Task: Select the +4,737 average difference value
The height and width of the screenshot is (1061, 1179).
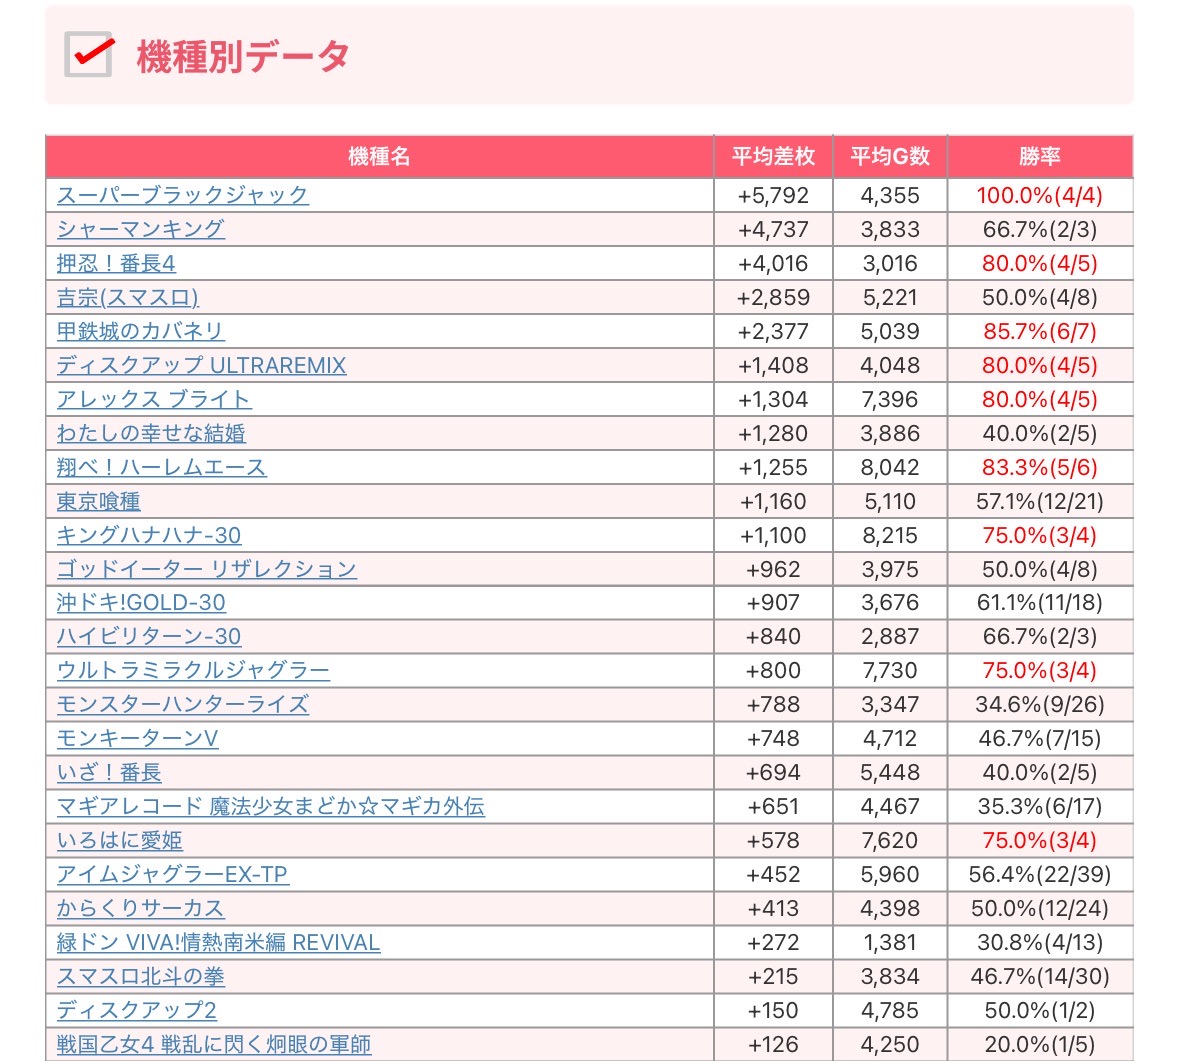Action: coord(773,229)
